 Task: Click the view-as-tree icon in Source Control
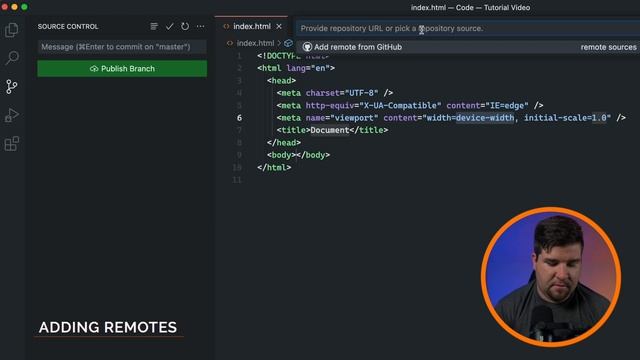[154, 27]
